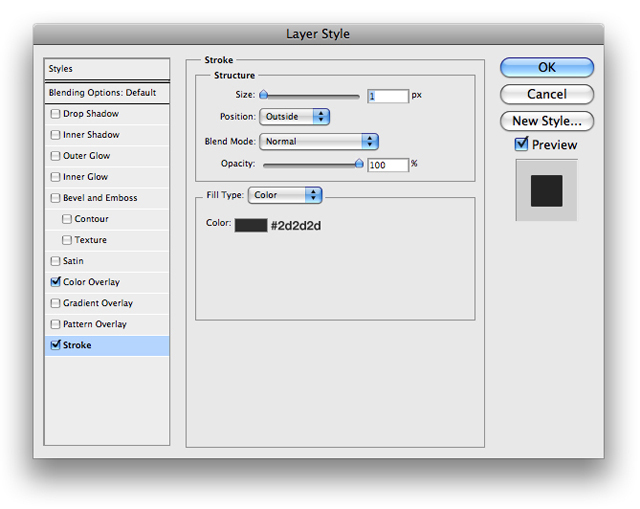Image resolution: width=640 pixels, height=509 pixels.
Task: Confirm with the OK button
Action: (547, 67)
